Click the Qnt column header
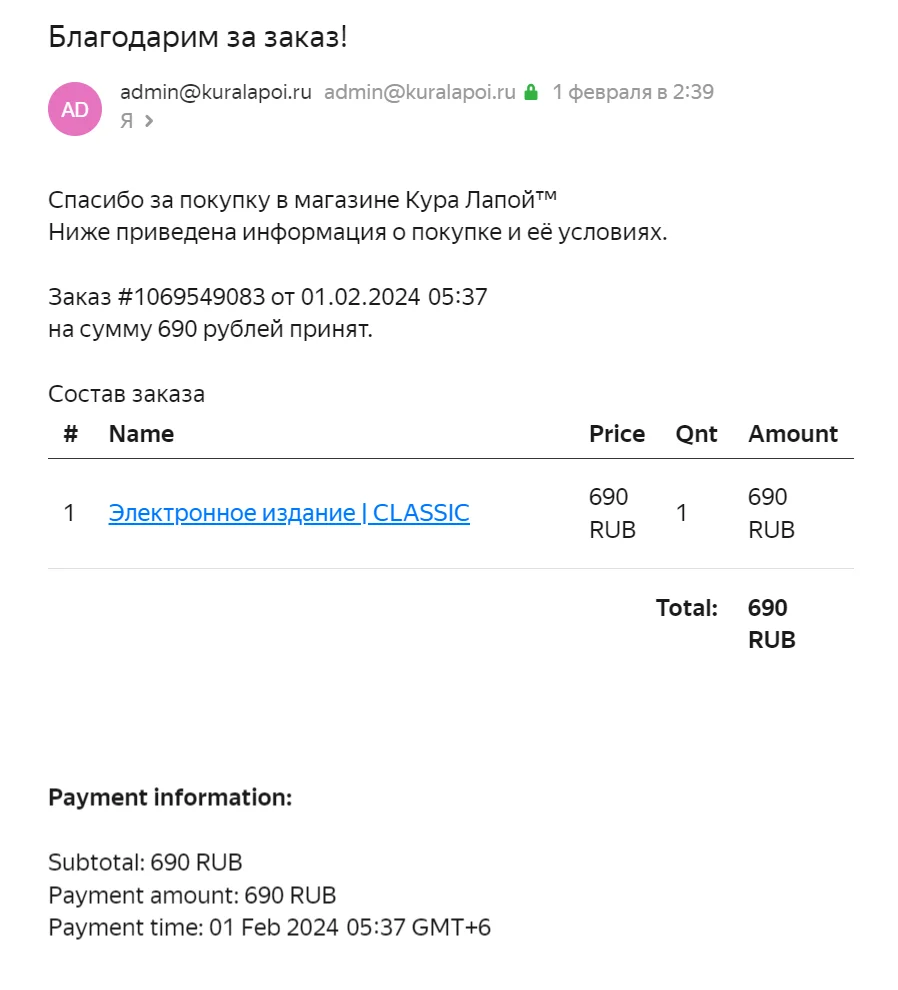The width and height of the screenshot is (898, 990). point(697,434)
